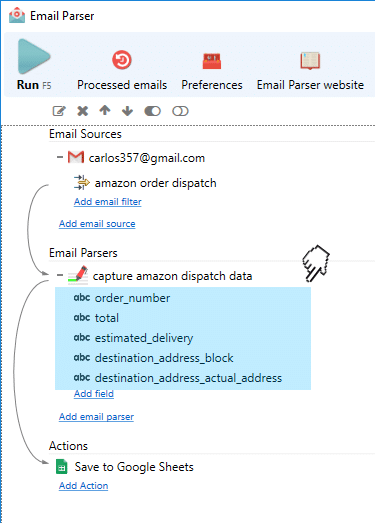Click the abc icon next to estimated_delivery

tap(82, 337)
